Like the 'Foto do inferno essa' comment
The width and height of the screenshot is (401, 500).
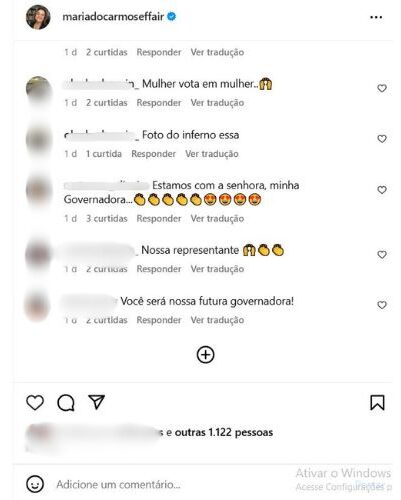(382, 139)
